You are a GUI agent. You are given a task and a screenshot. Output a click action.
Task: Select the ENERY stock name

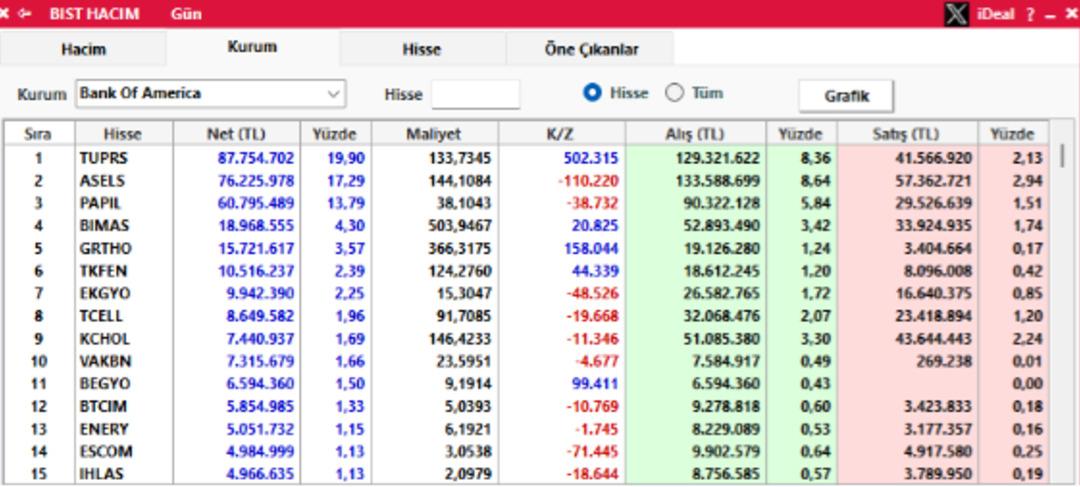[x=104, y=429]
